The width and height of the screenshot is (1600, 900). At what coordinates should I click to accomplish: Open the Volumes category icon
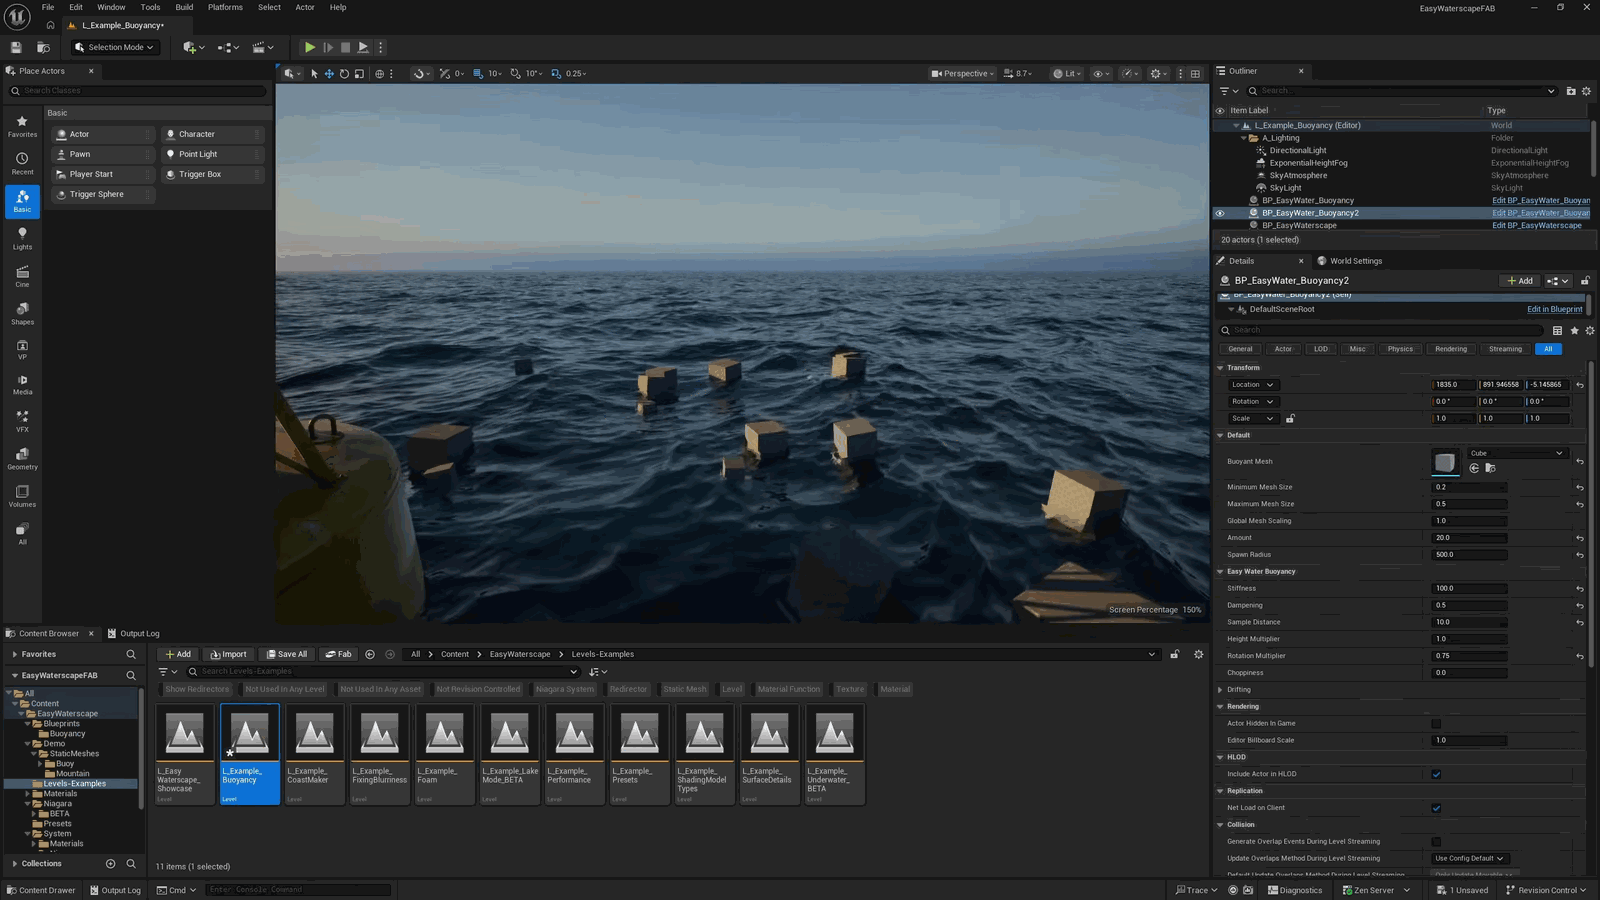point(22,496)
